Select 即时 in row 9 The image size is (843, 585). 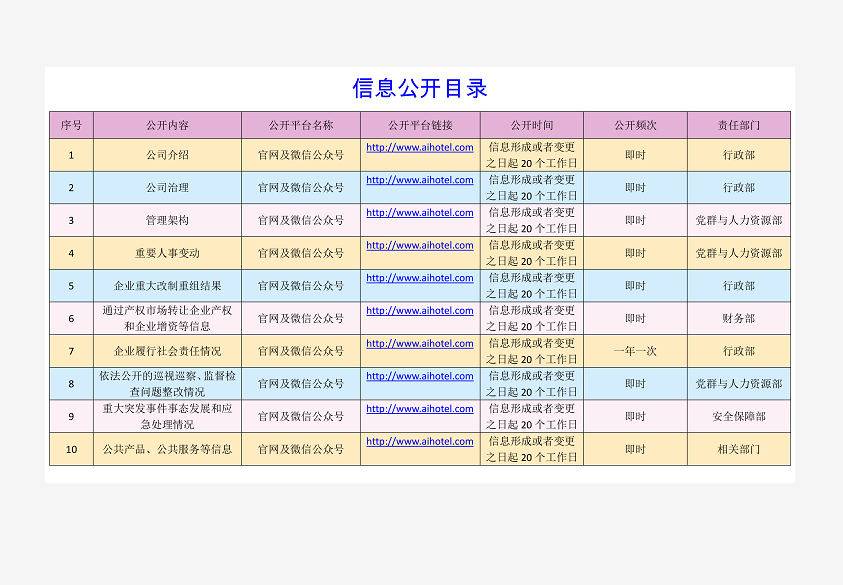click(635, 417)
